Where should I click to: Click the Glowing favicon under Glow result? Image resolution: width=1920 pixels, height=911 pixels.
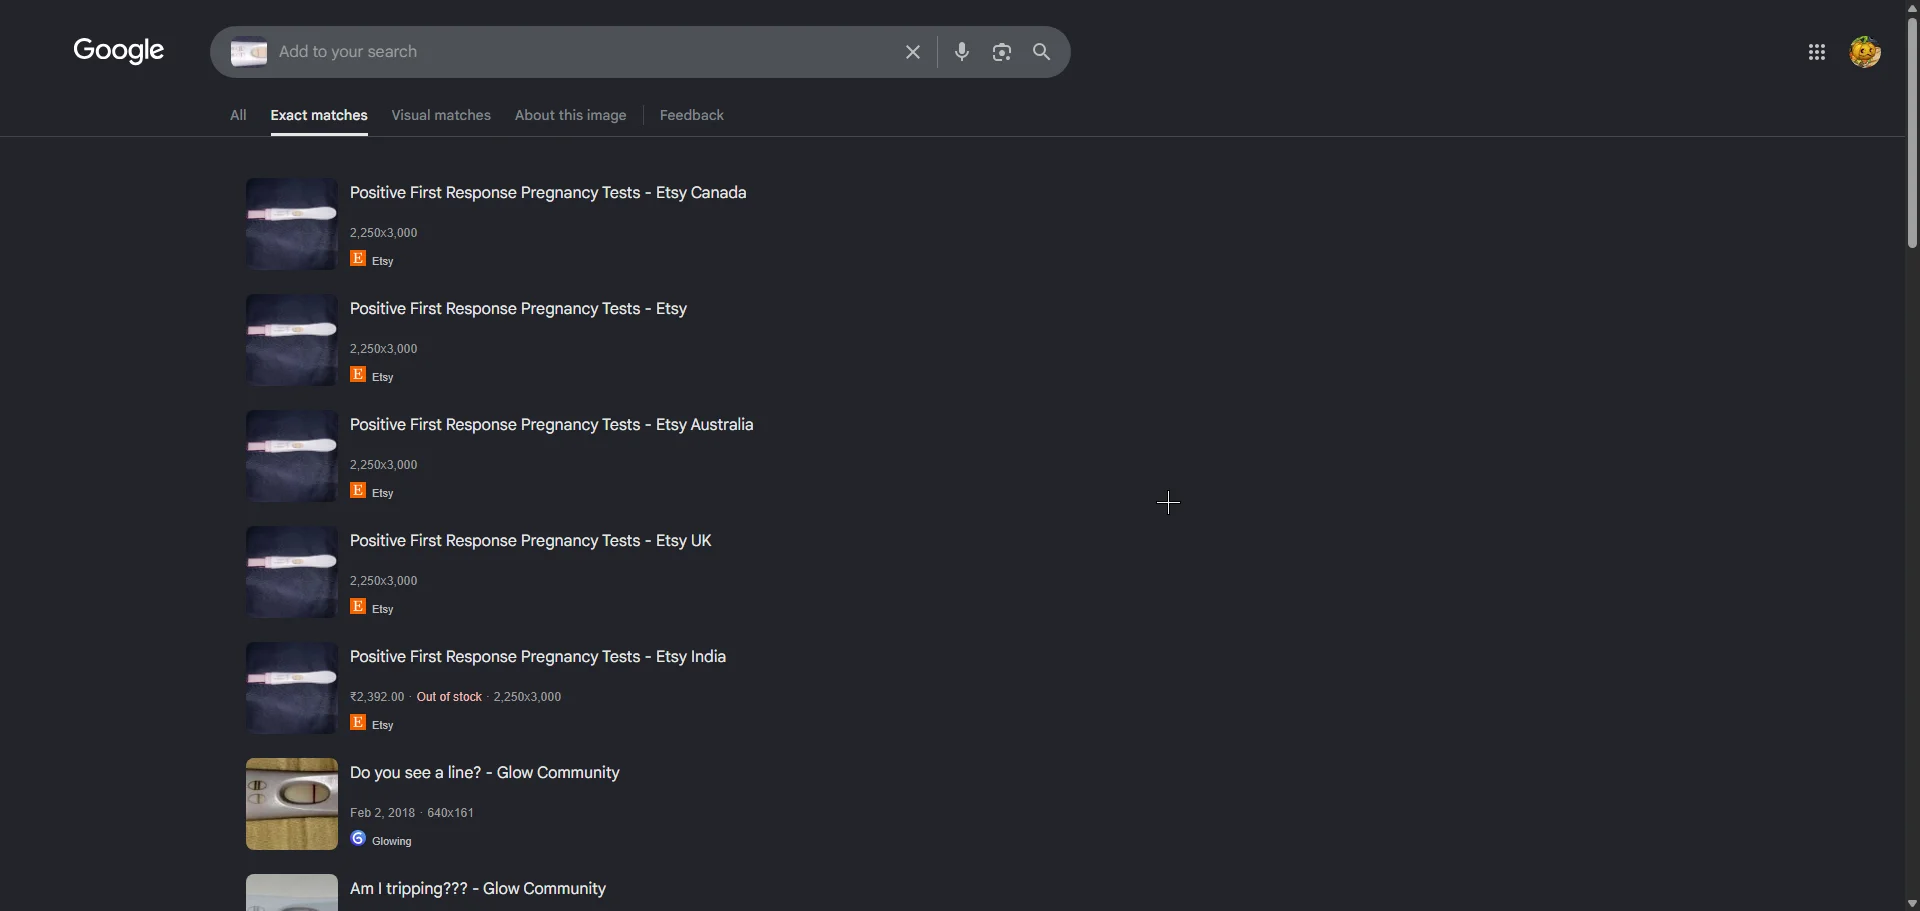(x=358, y=839)
